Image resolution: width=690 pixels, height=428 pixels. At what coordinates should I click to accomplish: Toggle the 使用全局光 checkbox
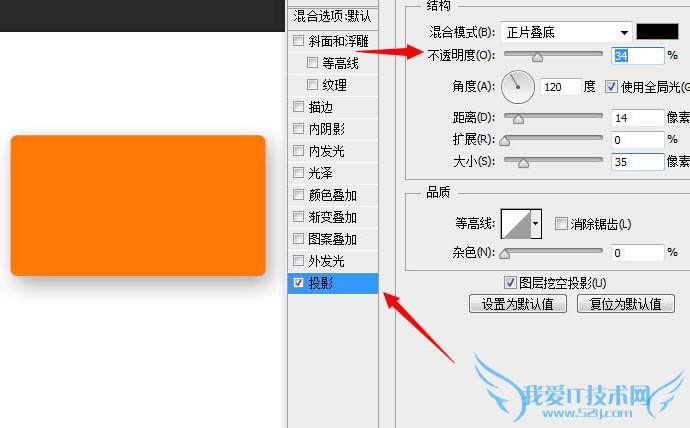(x=611, y=87)
